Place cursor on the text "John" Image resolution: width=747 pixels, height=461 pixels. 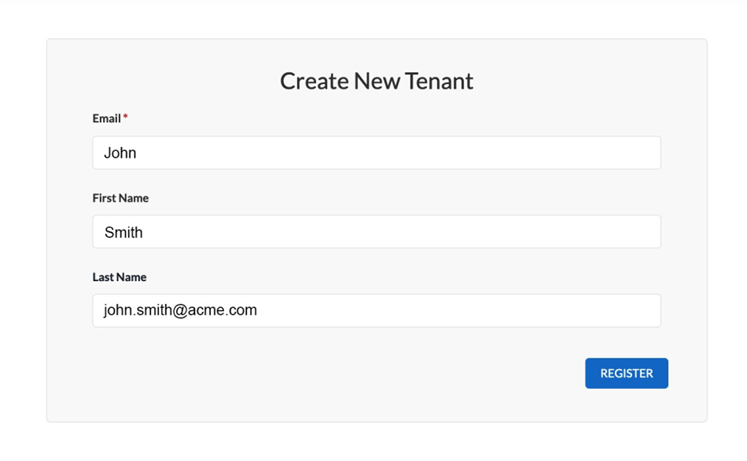coord(120,153)
